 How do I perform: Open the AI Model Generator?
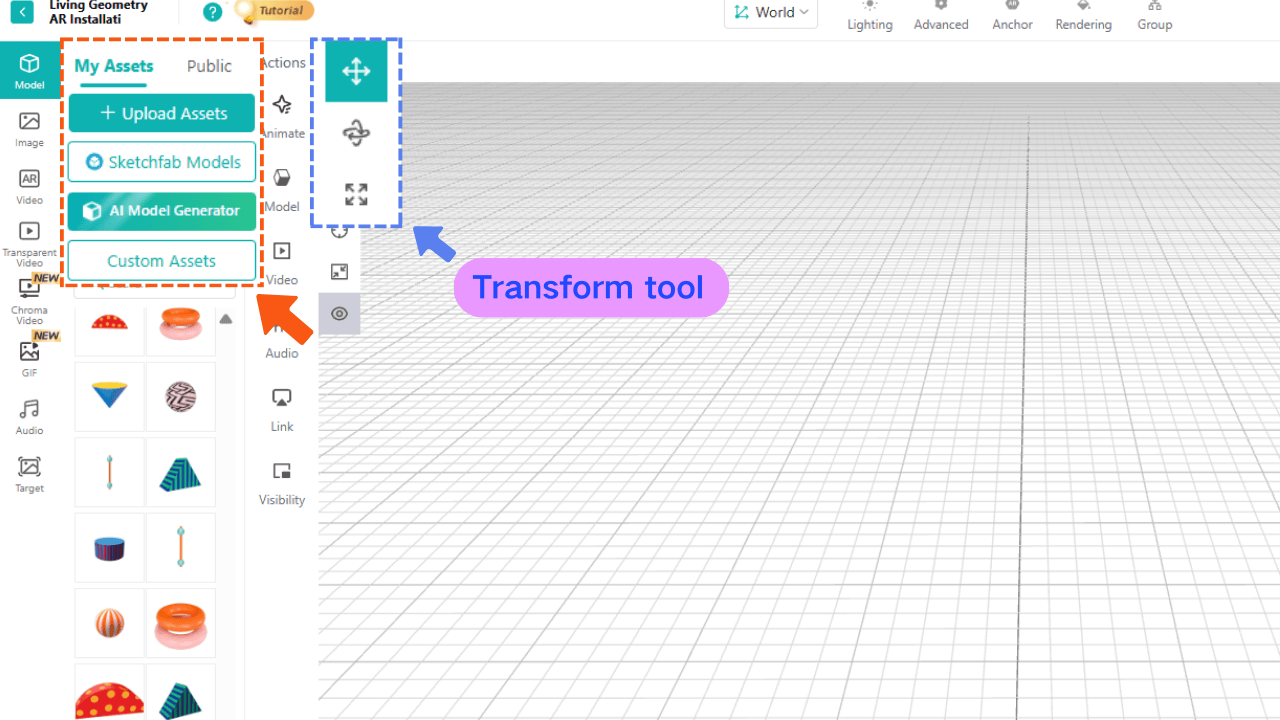click(162, 211)
